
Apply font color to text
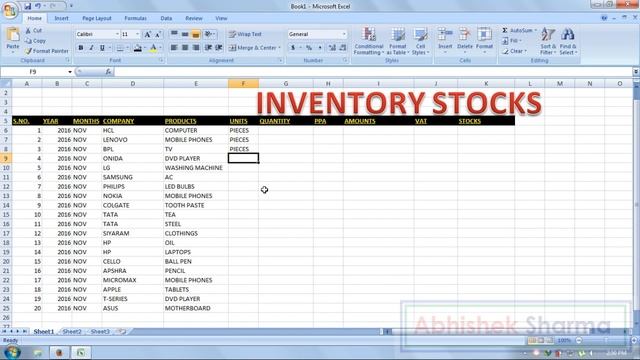coord(153,48)
